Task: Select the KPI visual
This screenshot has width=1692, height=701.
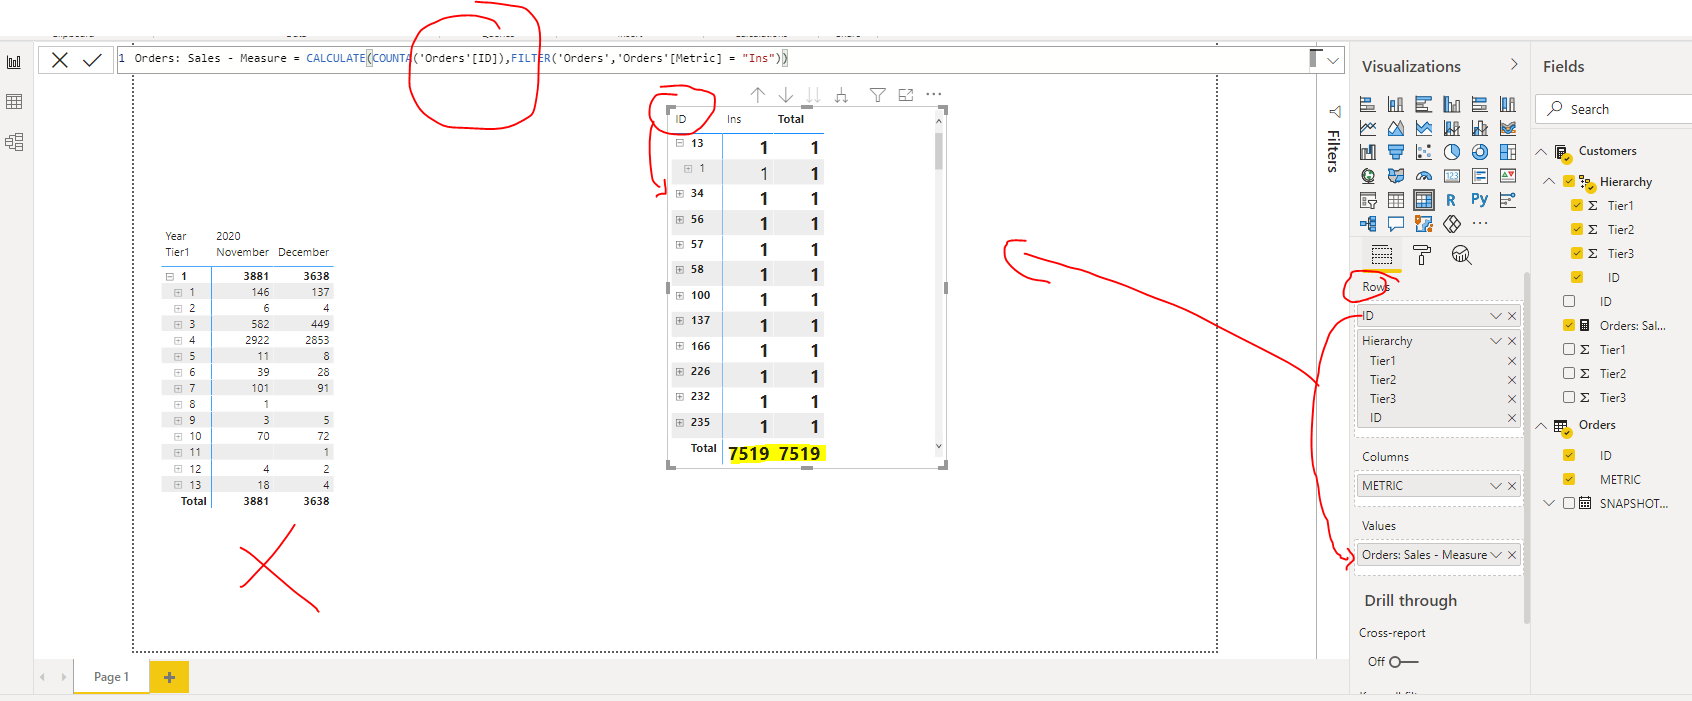Action: pyautogui.click(x=1508, y=176)
